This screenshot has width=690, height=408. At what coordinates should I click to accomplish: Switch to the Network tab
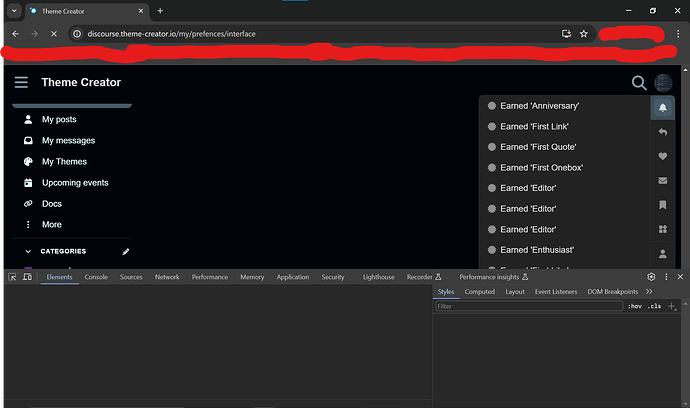tap(167, 277)
